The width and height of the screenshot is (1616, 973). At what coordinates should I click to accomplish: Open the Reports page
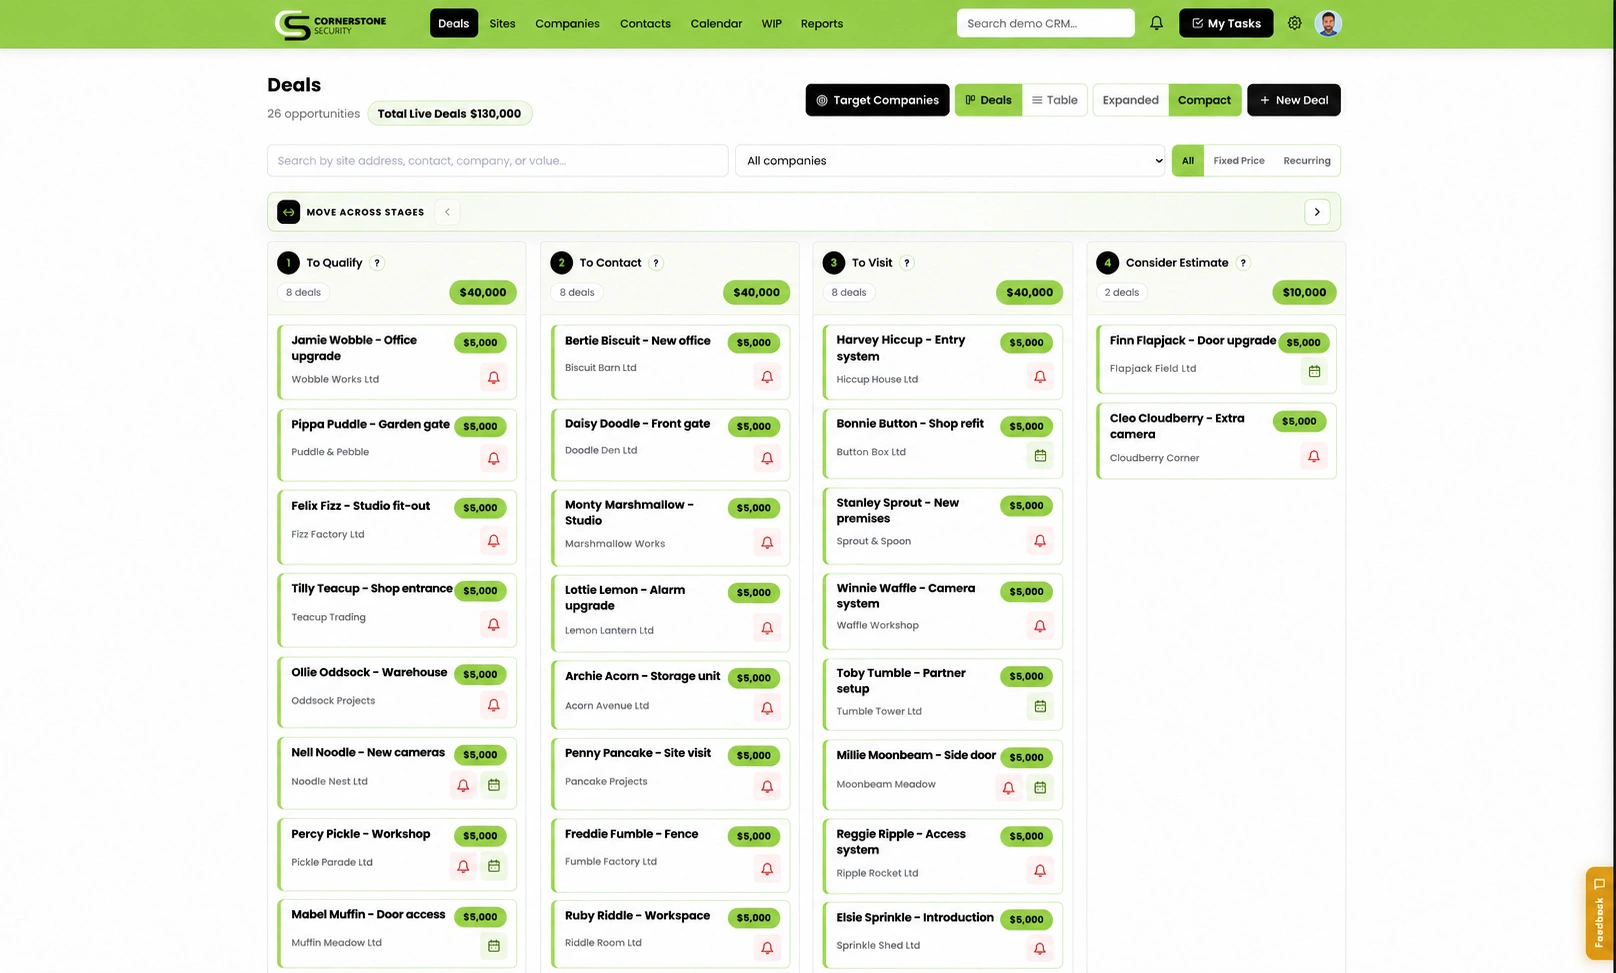point(821,23)
